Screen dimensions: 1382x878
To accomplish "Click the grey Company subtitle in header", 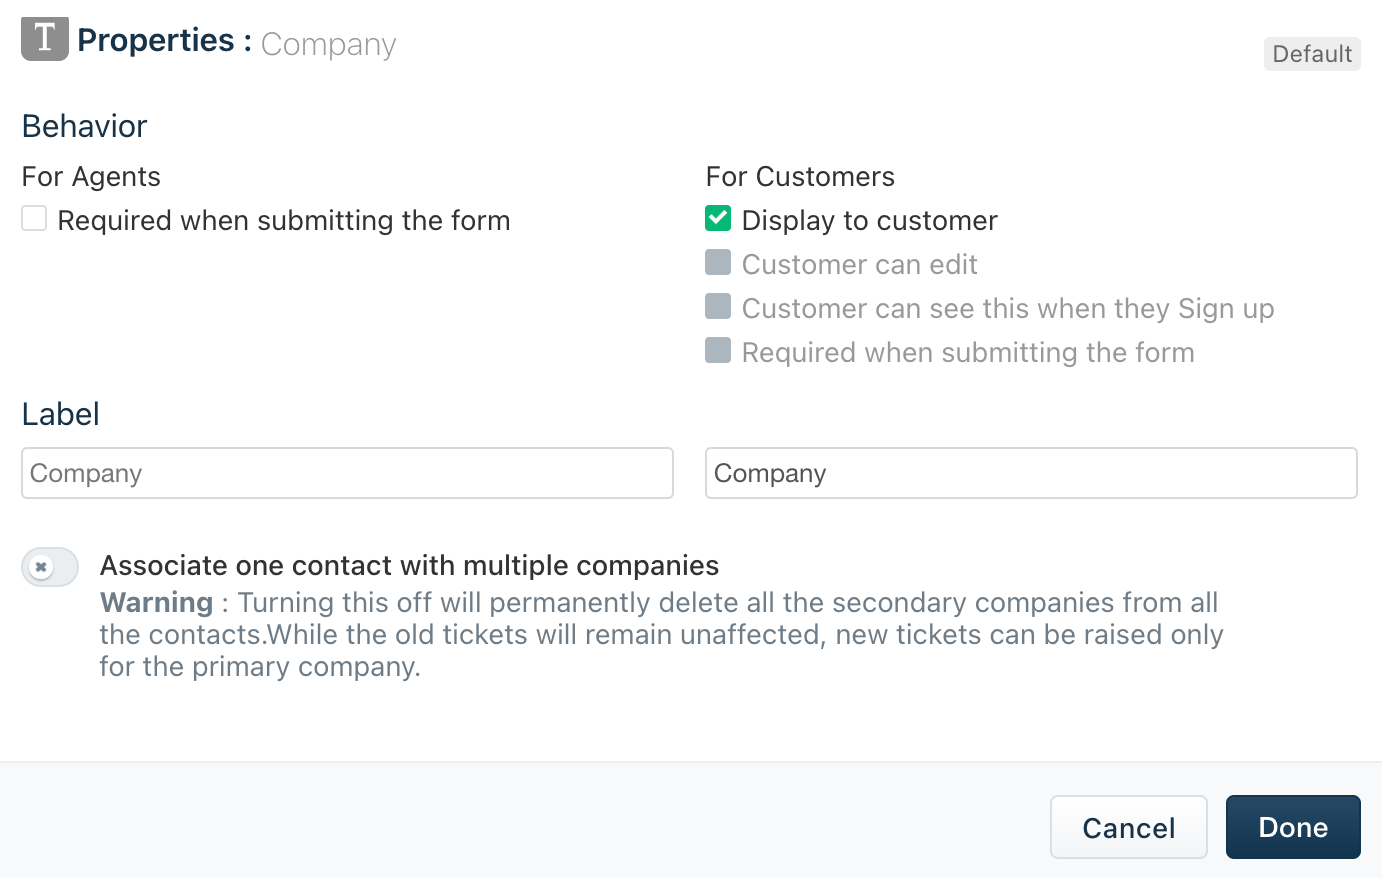I will tap(328, 44).
